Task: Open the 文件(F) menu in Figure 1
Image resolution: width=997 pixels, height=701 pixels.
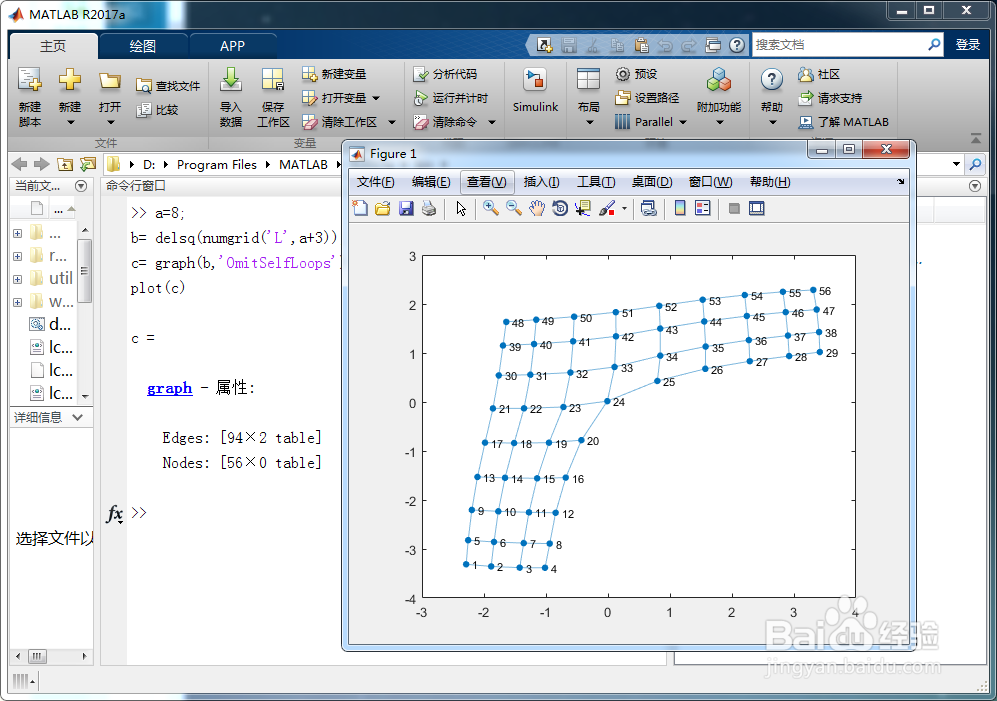Action: 375,182
